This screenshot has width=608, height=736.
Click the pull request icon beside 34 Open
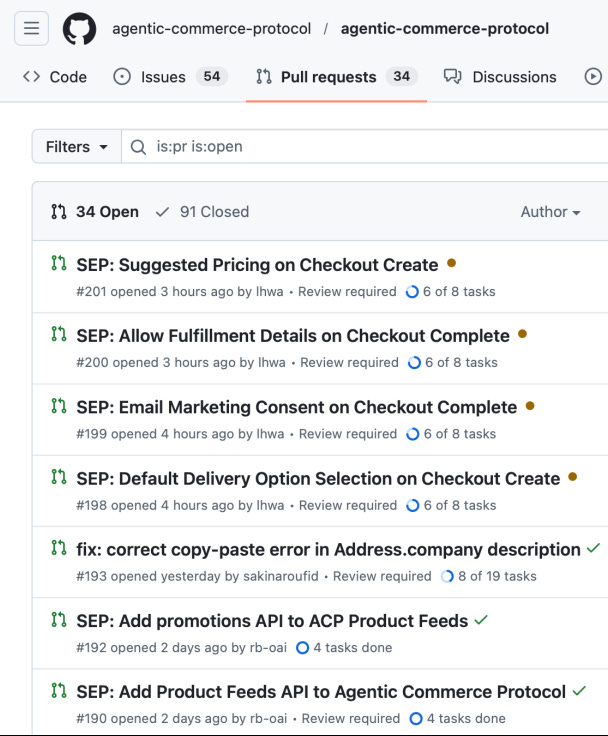point(59,212)
